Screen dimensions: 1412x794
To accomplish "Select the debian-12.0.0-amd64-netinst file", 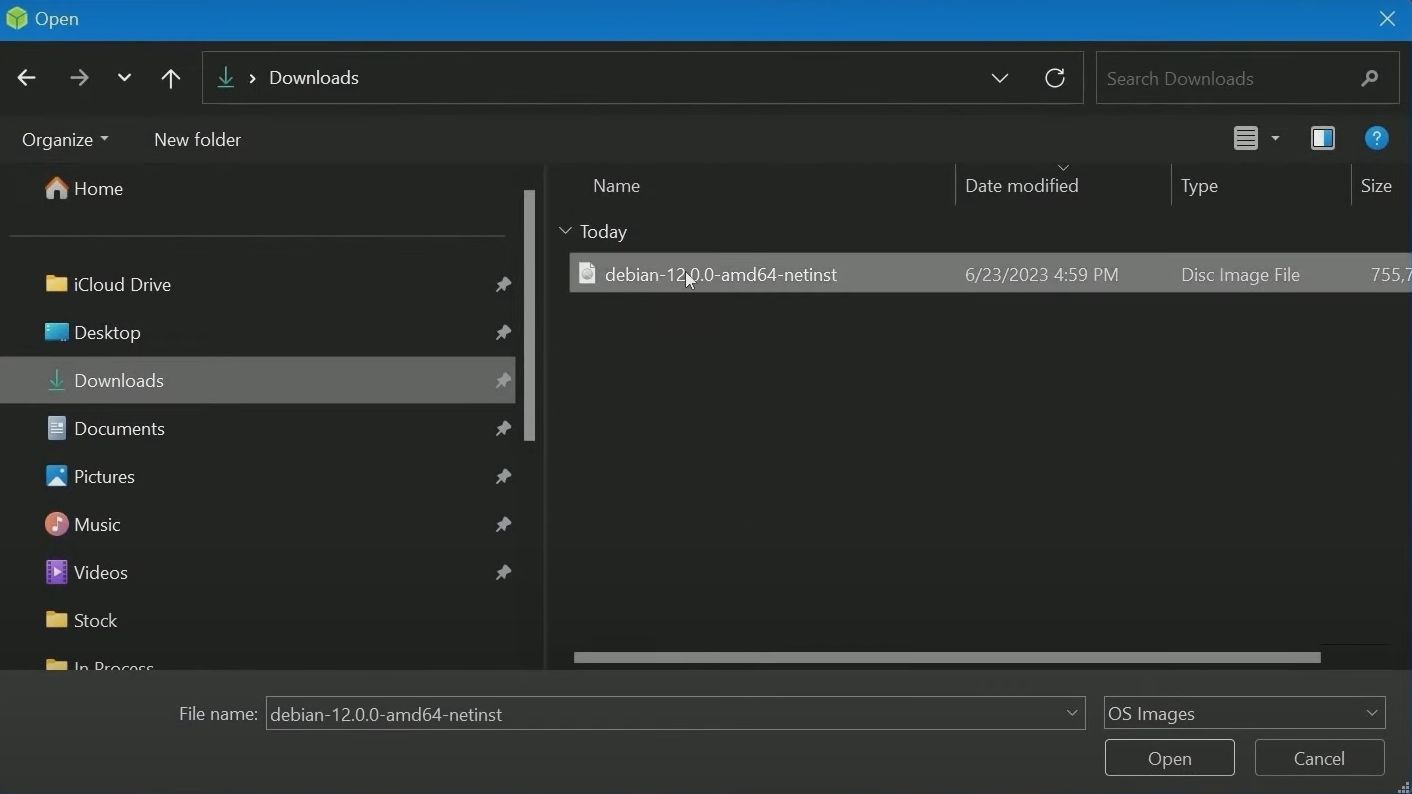I will pos(721,275).
